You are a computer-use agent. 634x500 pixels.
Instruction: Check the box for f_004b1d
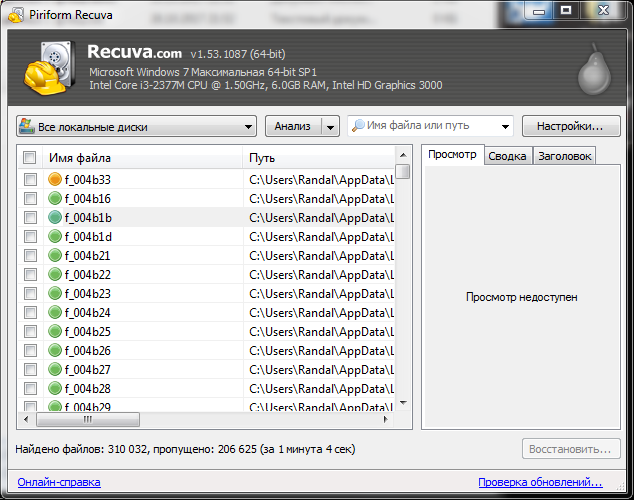pyautogui.click(x=30, y=236)
